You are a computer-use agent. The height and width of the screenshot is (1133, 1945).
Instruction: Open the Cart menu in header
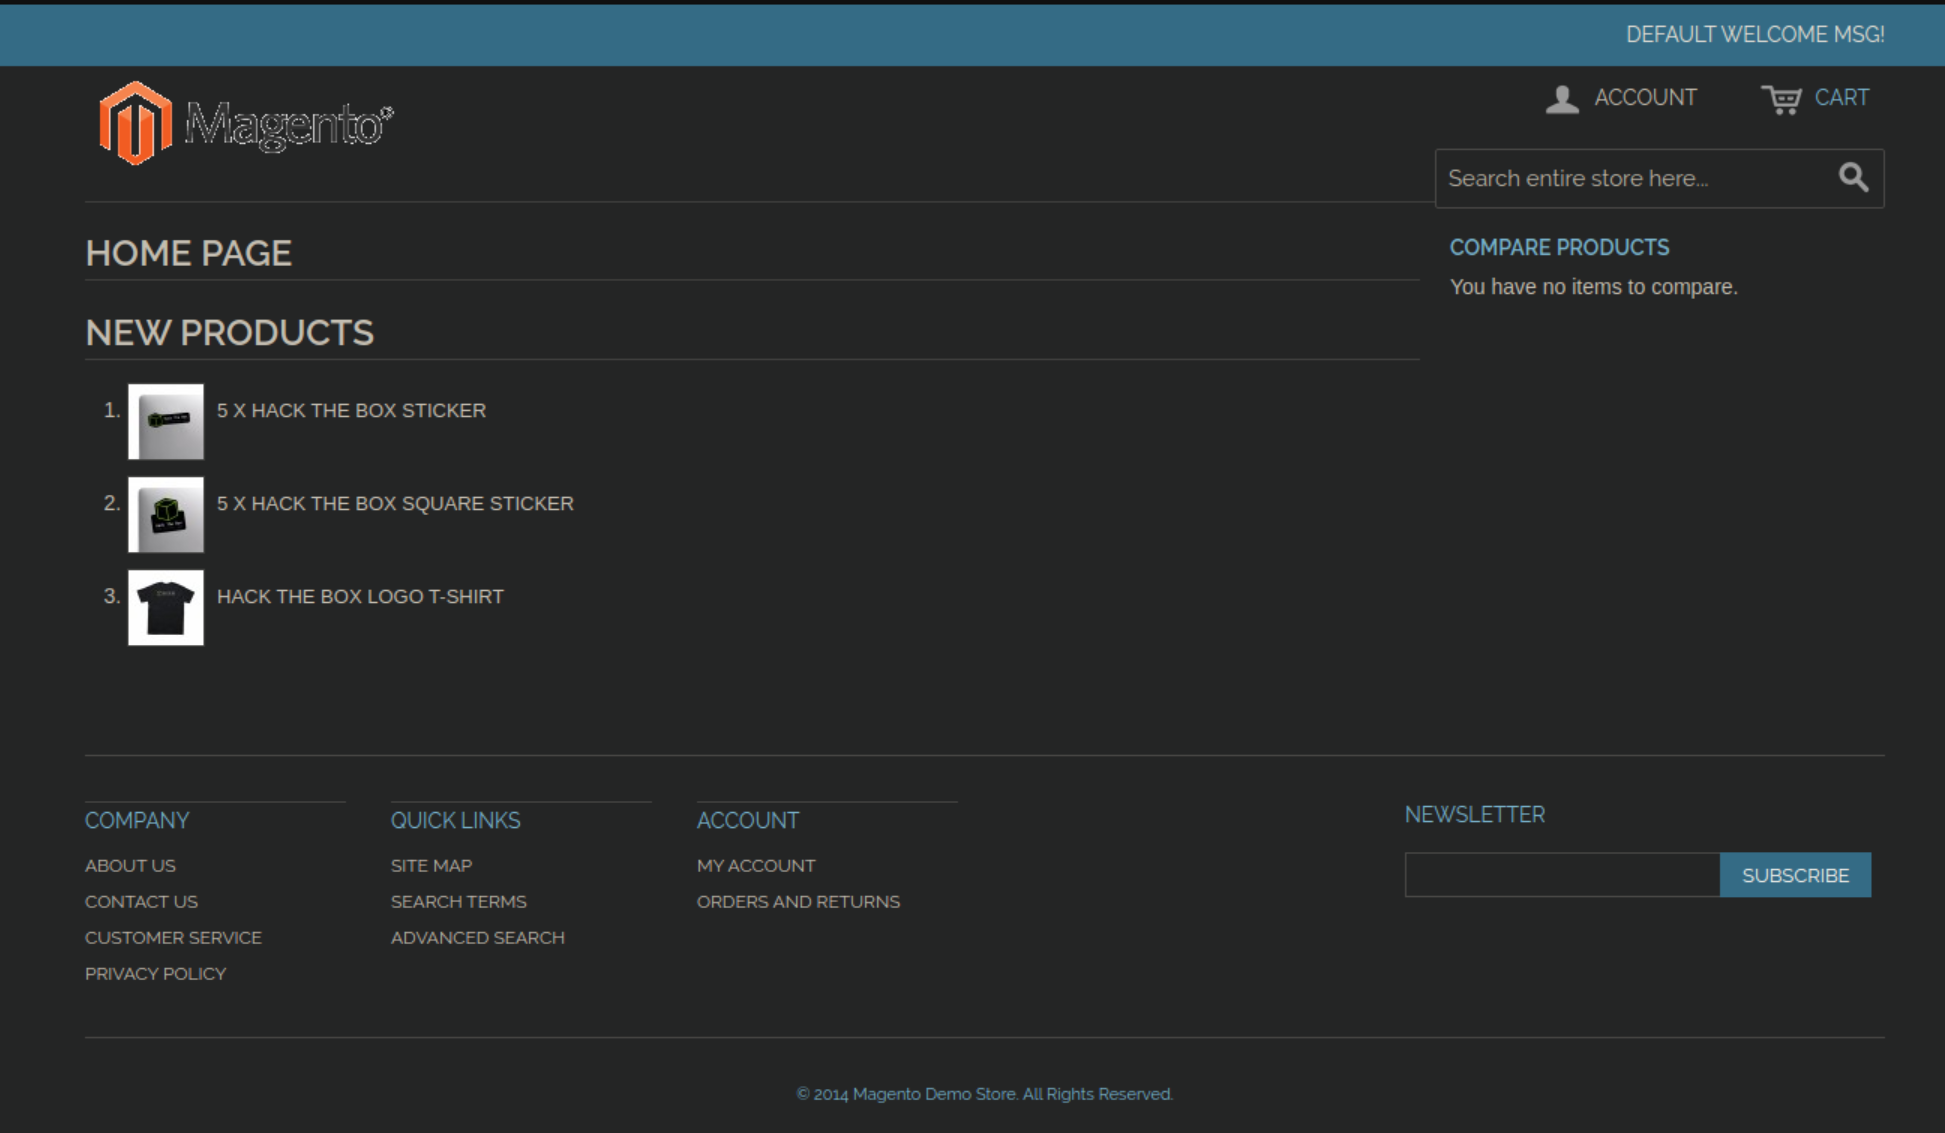(x=1841, y=98)
